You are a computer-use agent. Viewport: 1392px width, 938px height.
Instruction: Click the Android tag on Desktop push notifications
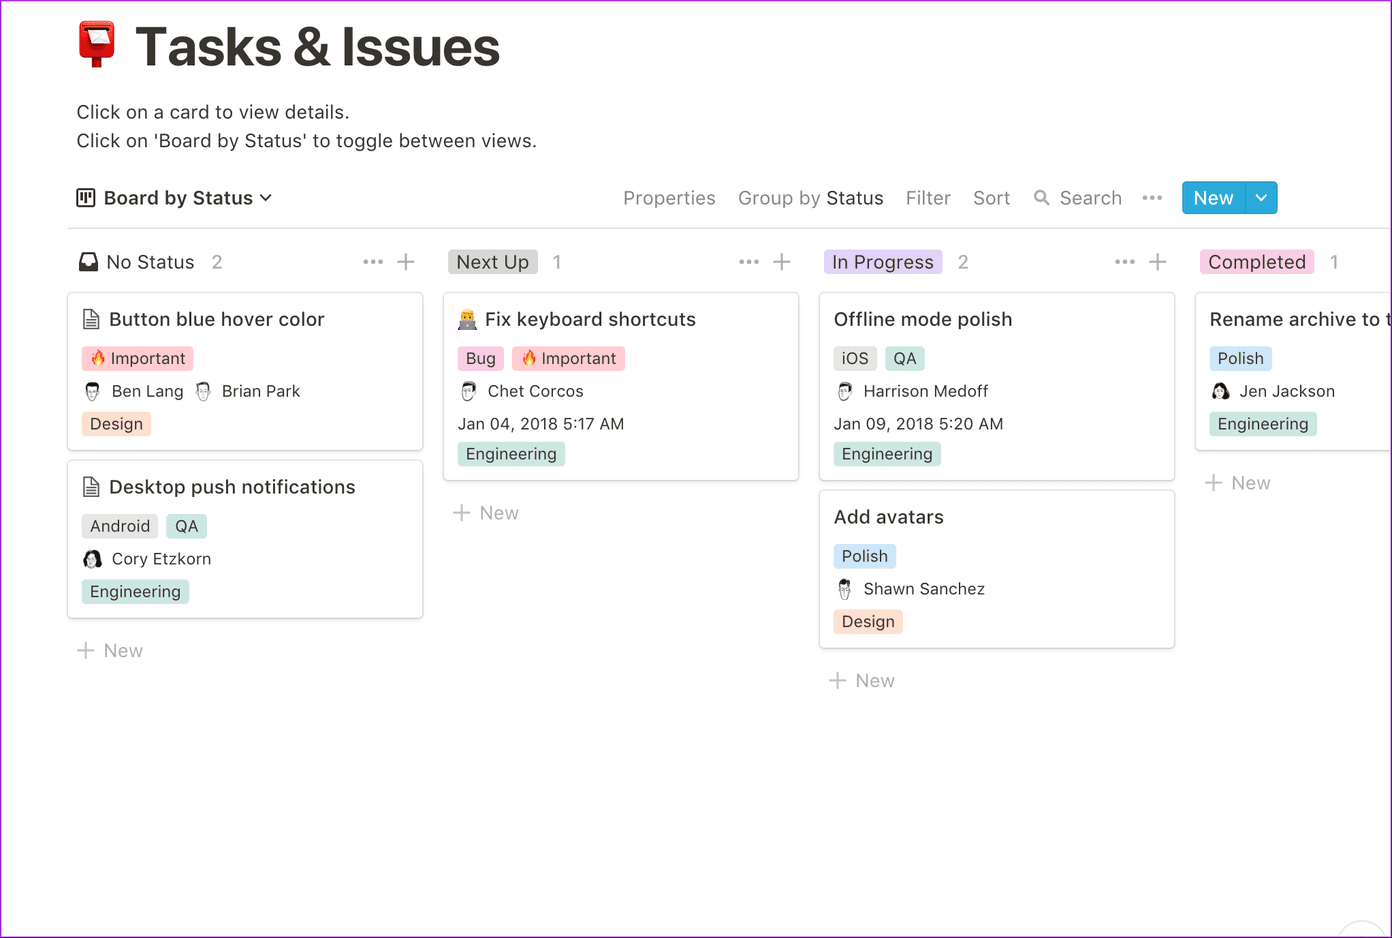[120, 526]
